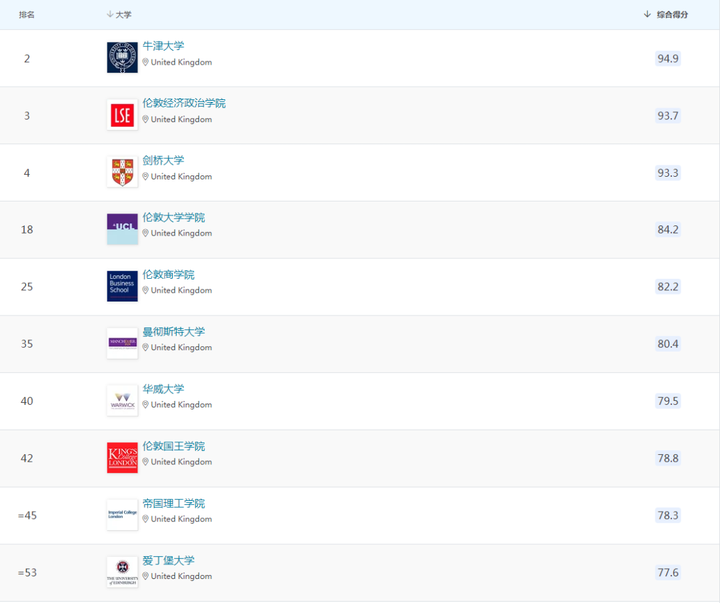Image resolution: width=720 pixels, height=603 pixels.
Task: Click the score 78.8 cell
Action: [x=668, y=458]
